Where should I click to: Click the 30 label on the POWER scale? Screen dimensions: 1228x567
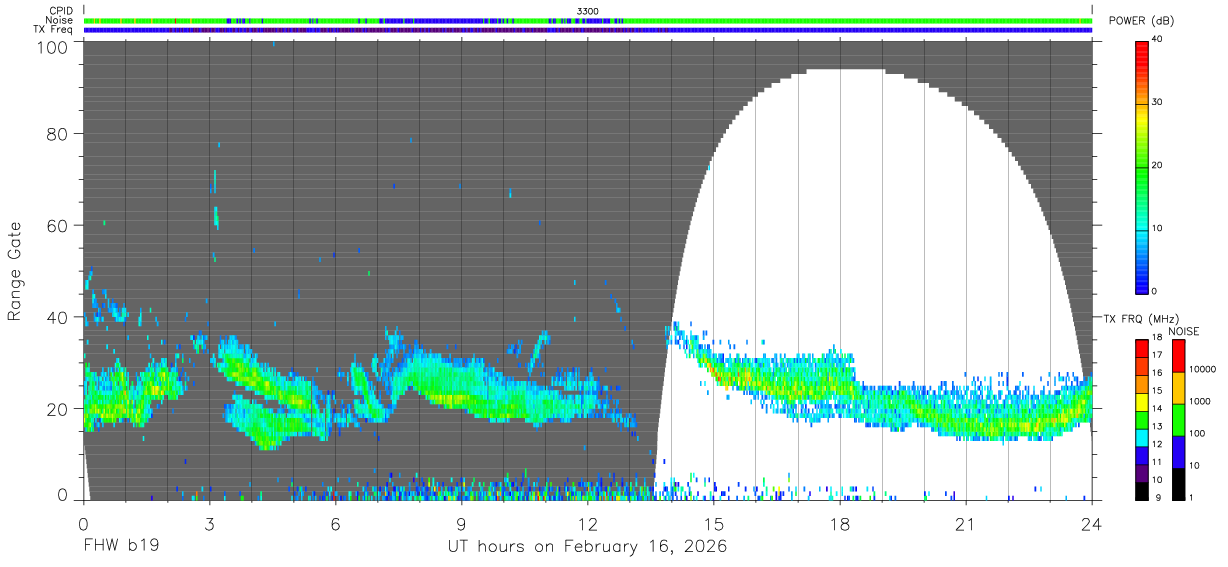tap(1159, 103)
